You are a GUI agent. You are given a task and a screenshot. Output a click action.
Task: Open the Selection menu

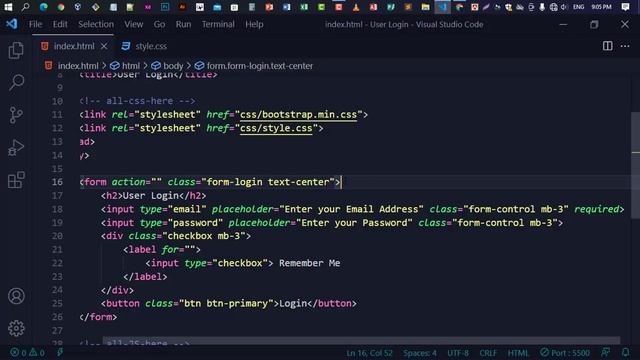tap(96, 24)
